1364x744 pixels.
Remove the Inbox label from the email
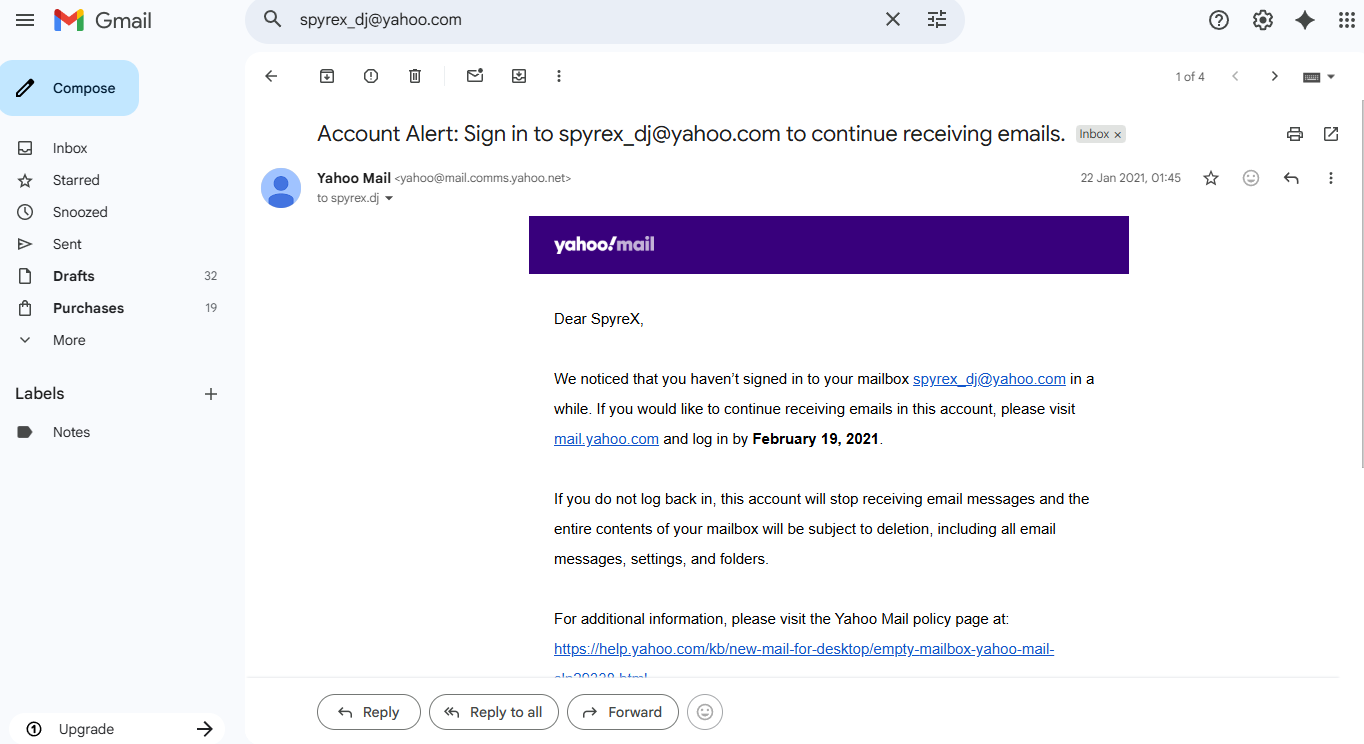pyautogui.click(x=1118, y=134)
